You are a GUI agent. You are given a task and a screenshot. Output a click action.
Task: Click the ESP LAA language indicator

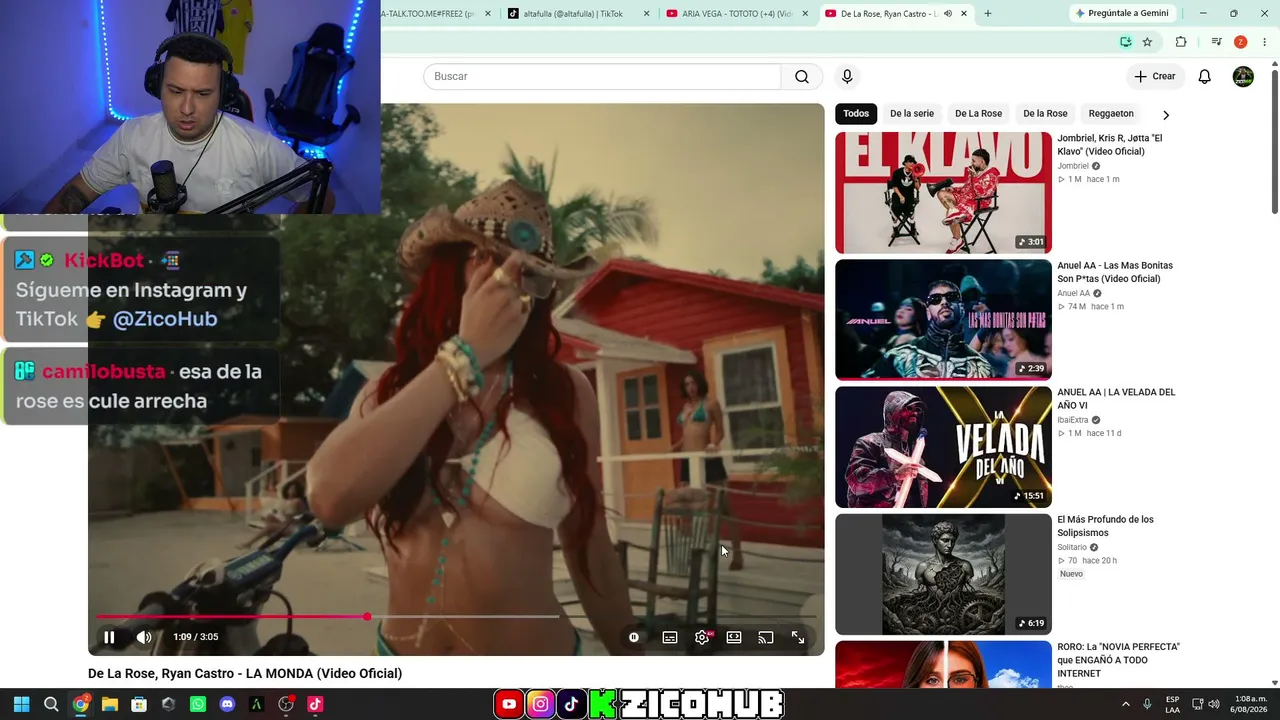point(1172,704)
